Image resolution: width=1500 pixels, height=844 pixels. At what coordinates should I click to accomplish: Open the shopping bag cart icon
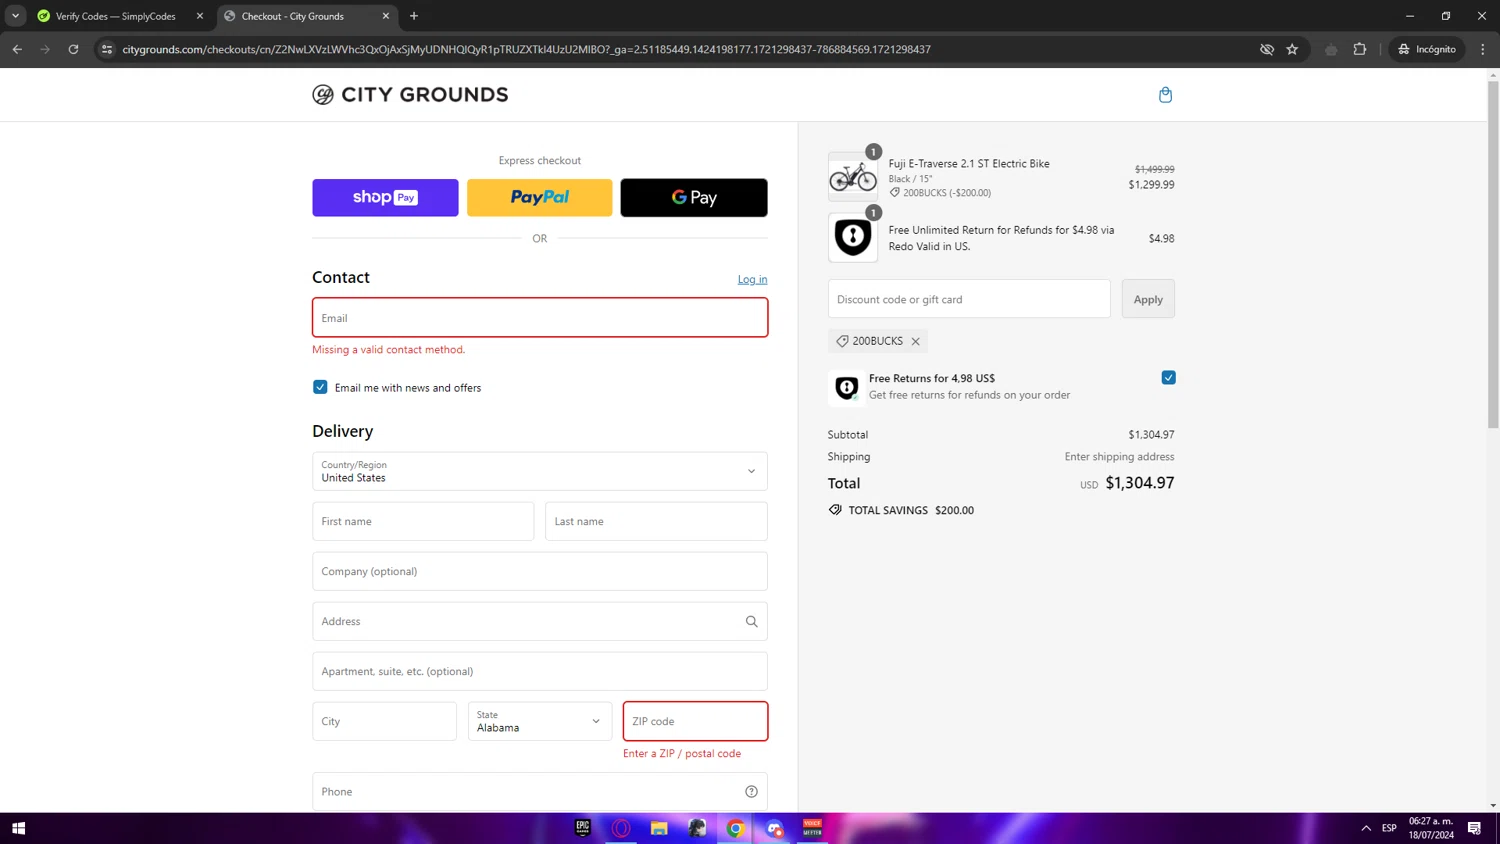[1165, 95]
